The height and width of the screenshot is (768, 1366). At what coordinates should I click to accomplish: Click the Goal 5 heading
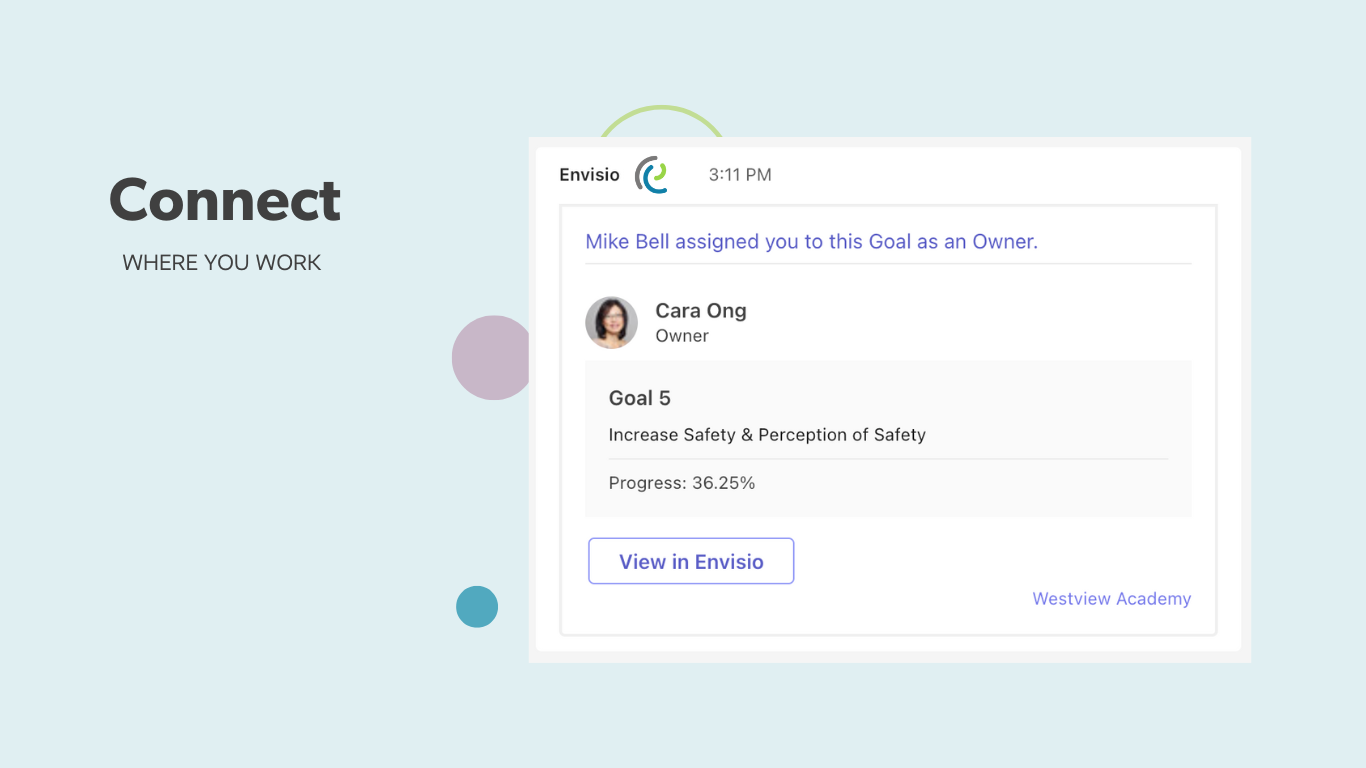tap(640, 398)
